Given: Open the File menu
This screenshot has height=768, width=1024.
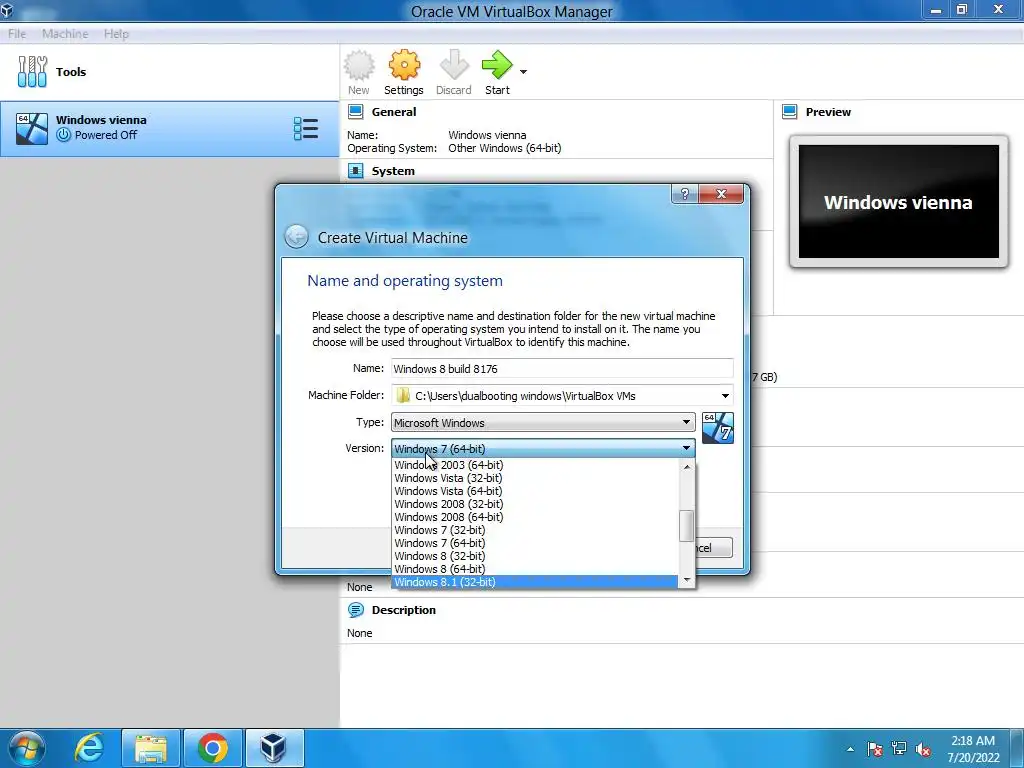Looking at the screenshot, I should click(x=17, y=34).
